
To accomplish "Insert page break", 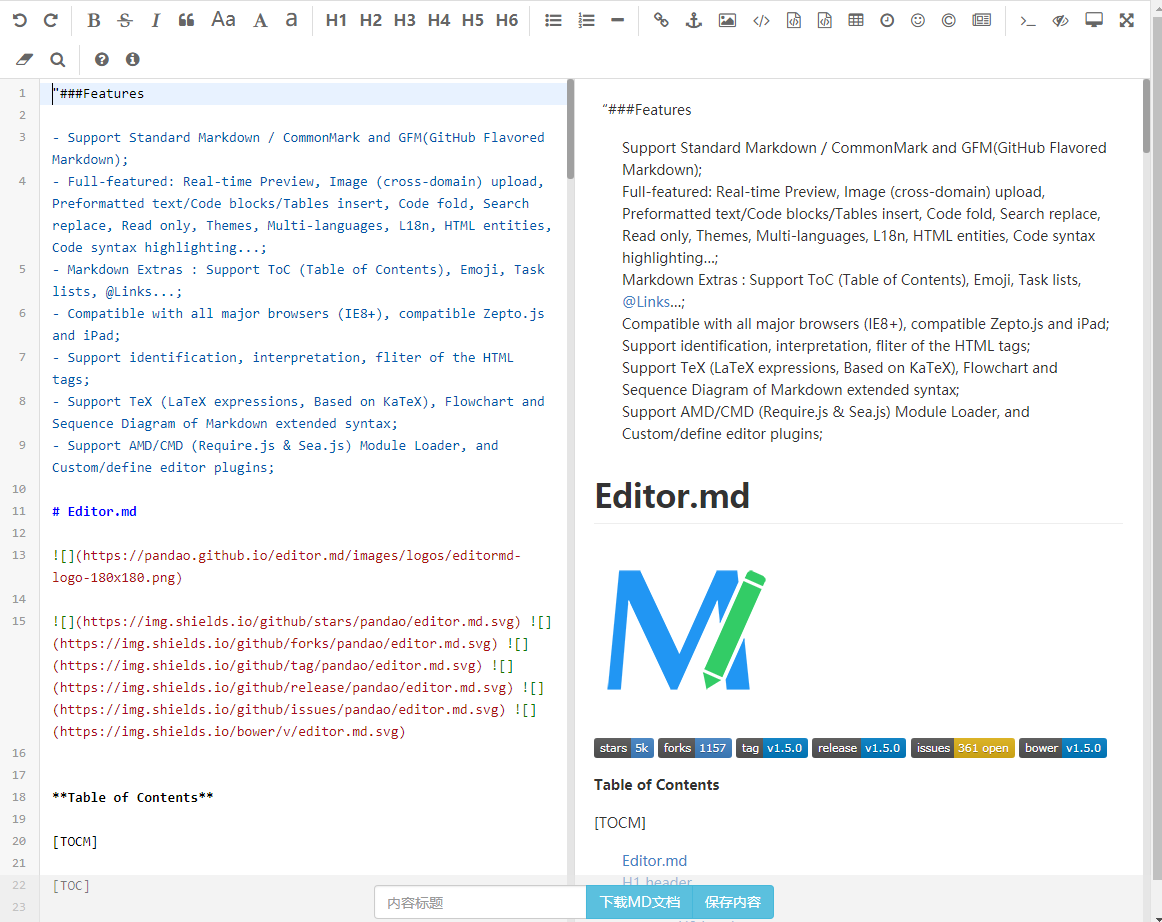I will click(x=982, y=20).
